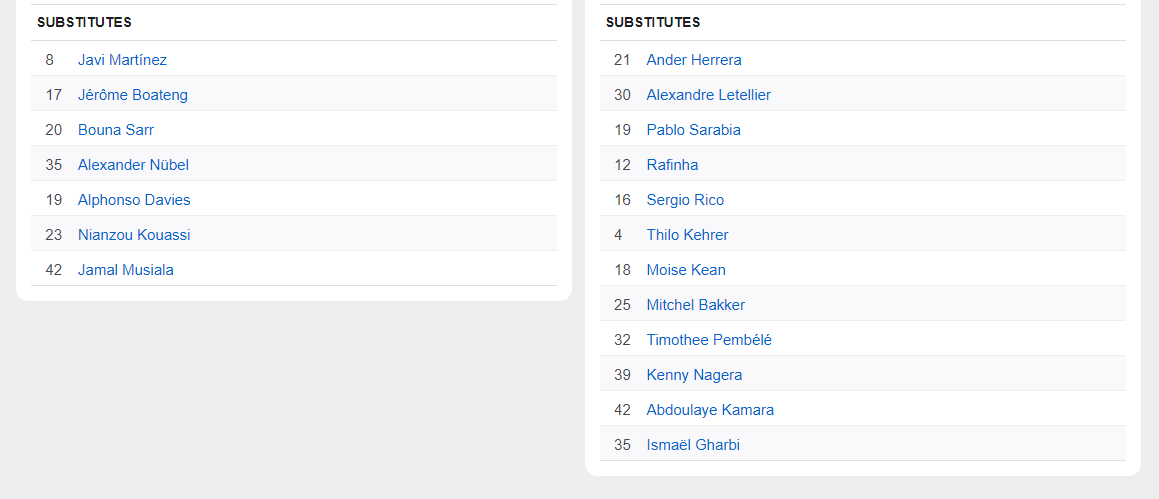1159x499 pixels.
Task: Open Alexander Nübel player page
Action: point(133,165)
